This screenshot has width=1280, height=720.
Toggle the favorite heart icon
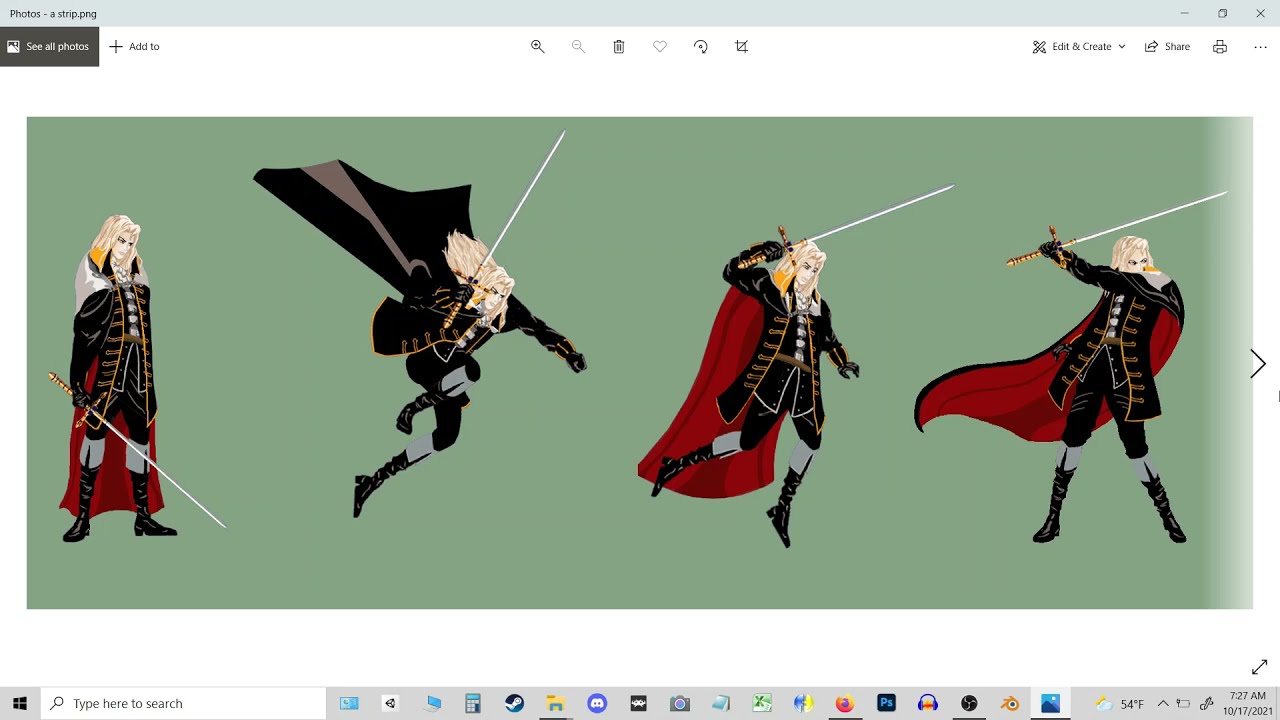coord(660,46)
